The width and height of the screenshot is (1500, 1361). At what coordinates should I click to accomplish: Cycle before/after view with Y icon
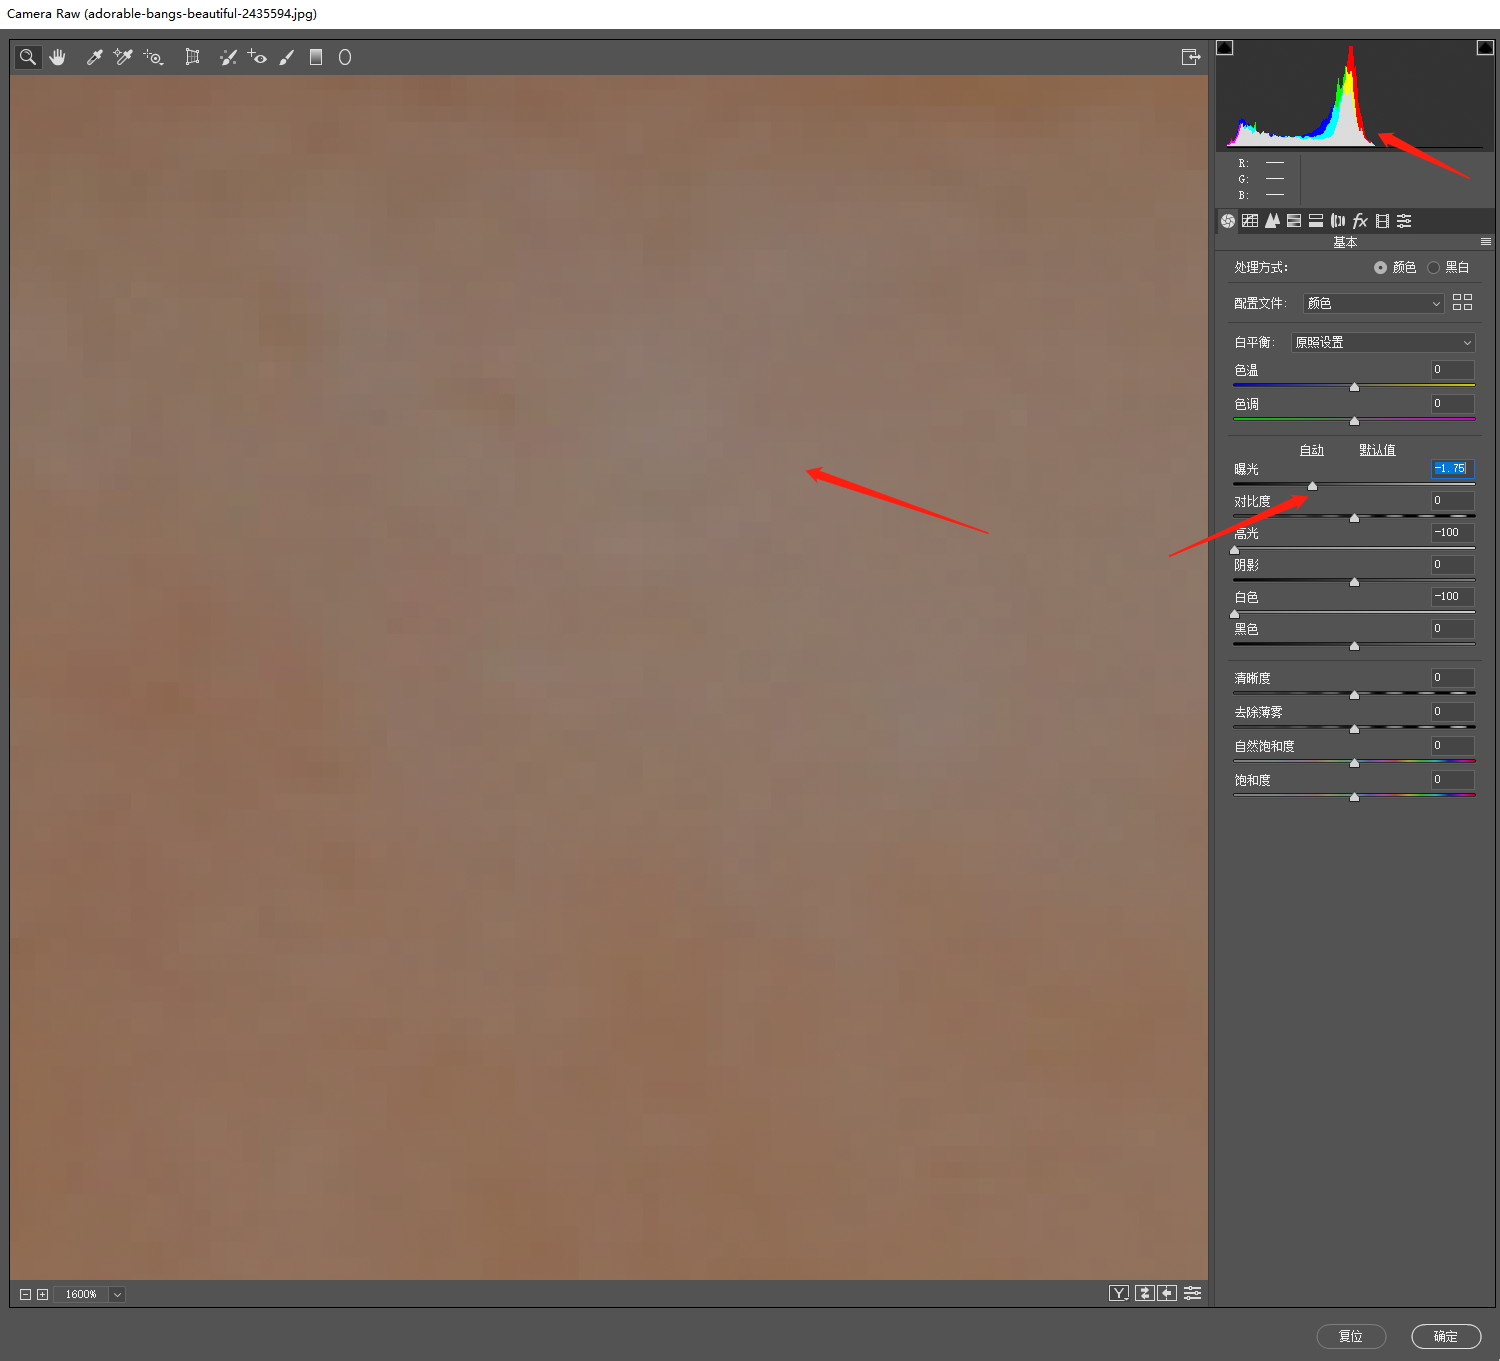[x=1119, y=1293]
